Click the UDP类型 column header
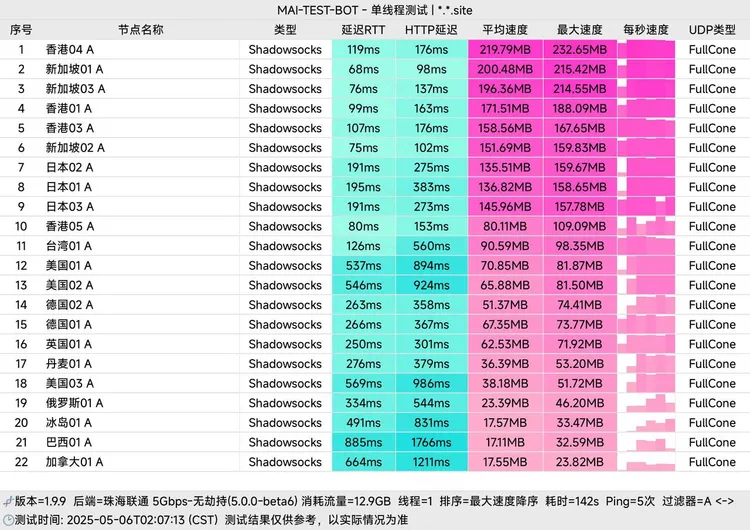The width and height of the screenshot is (750, 530). tap(712, 30)
